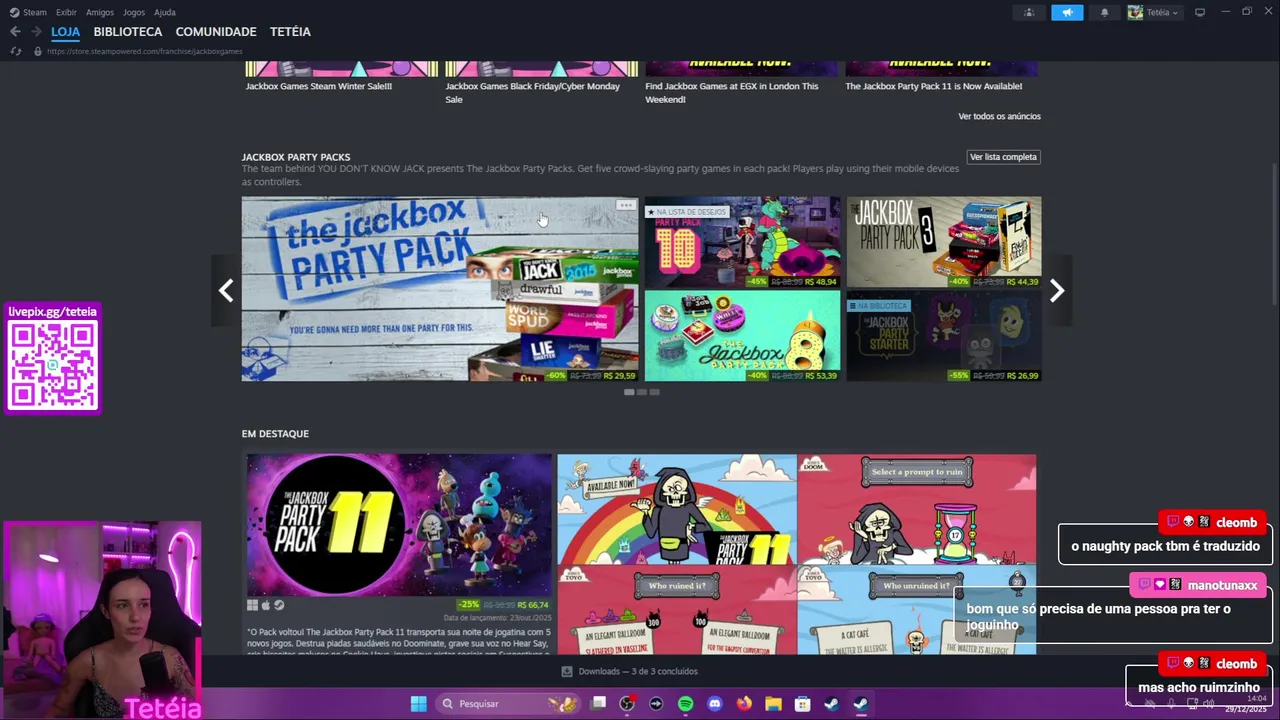Screen dimensions: 1280x720
Task: Select third carousel page dot
Action: tap(655, 392)
